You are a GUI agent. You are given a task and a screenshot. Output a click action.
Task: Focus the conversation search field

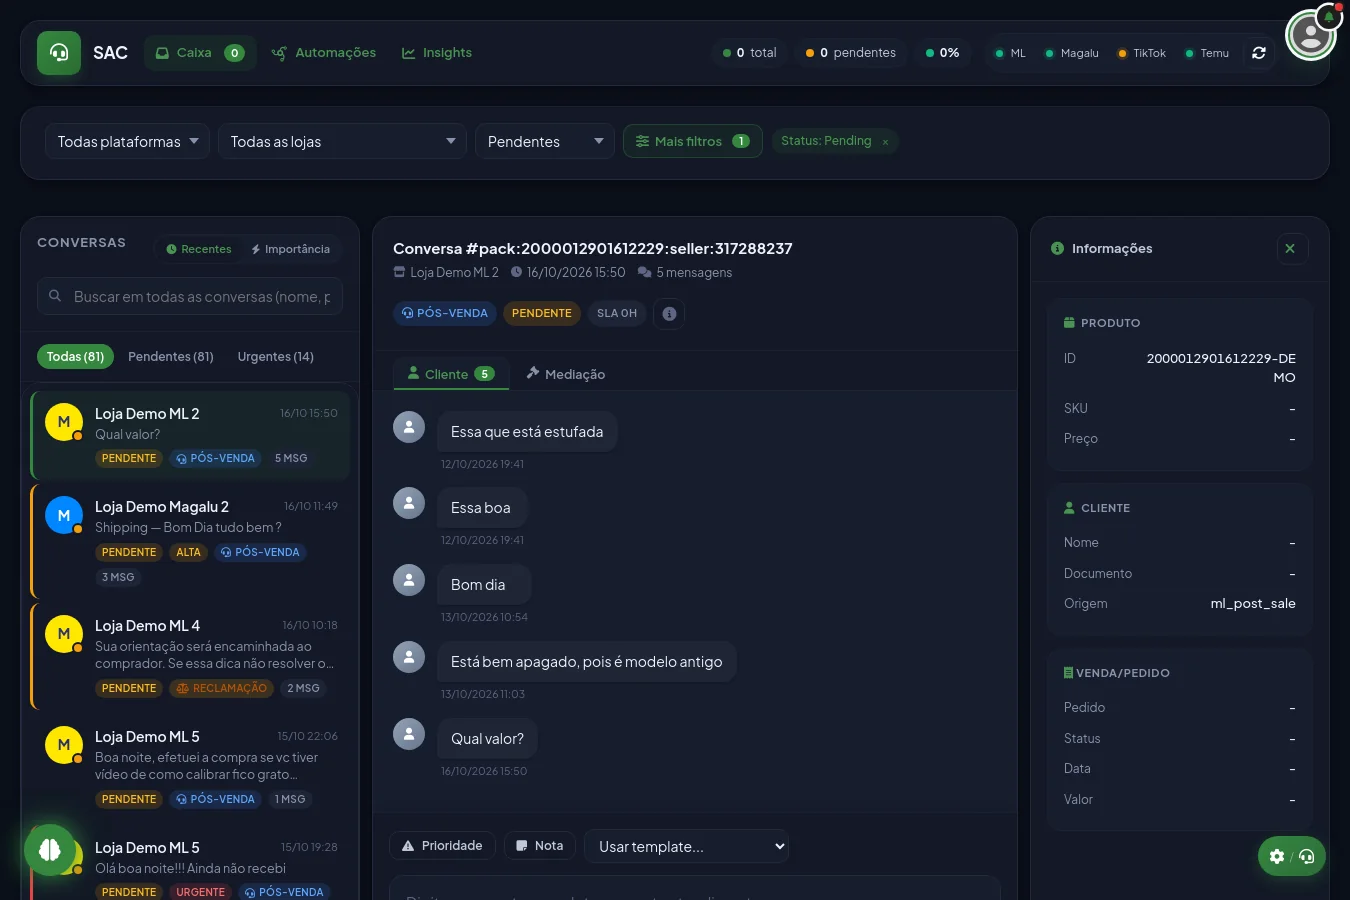coord(190,296)
